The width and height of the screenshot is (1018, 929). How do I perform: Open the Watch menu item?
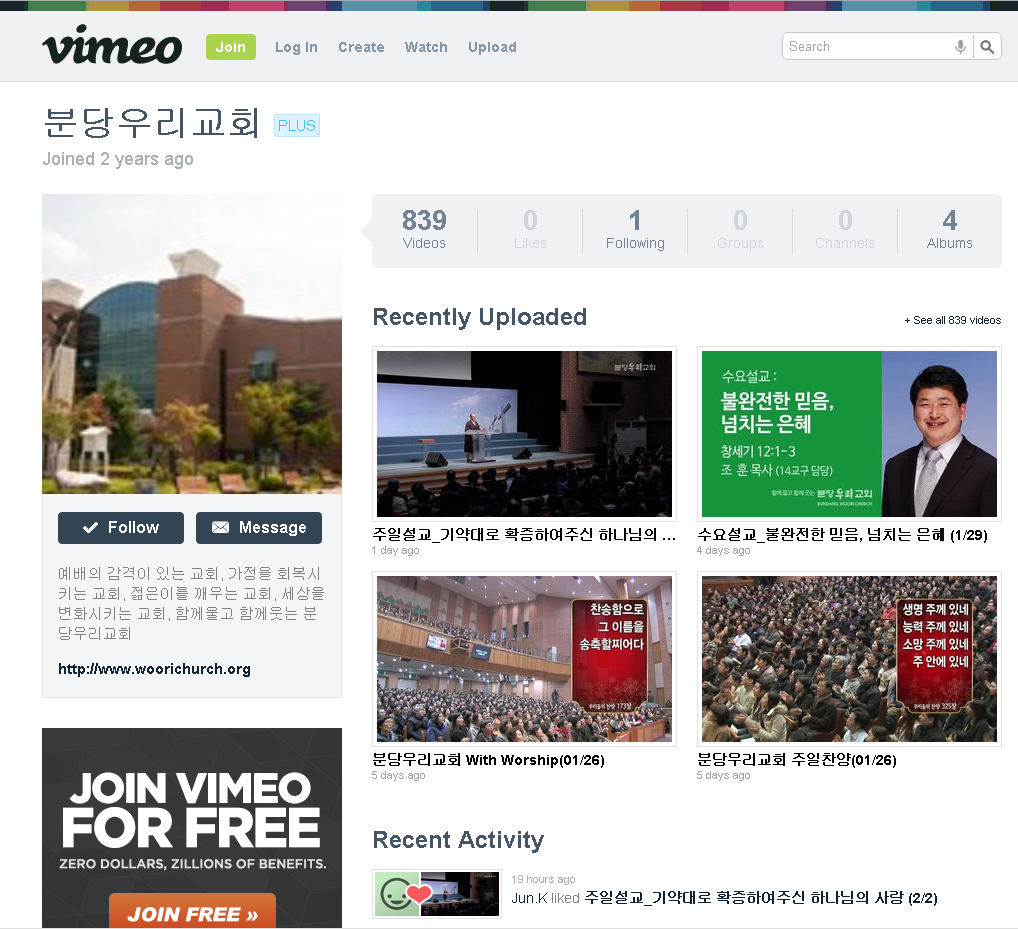pyautogui.click(x=426, y=47)
